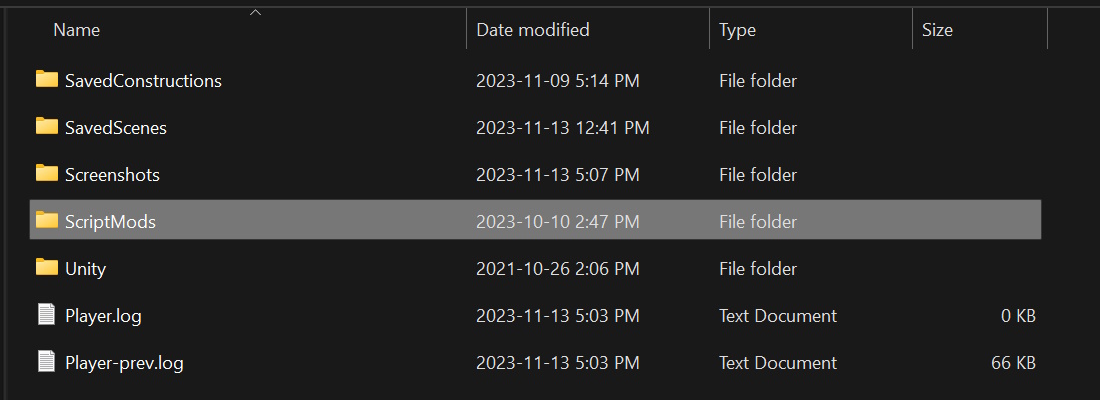Sort files by the Size column
This screenshot has width=1100, height=400.
point(937,30)
